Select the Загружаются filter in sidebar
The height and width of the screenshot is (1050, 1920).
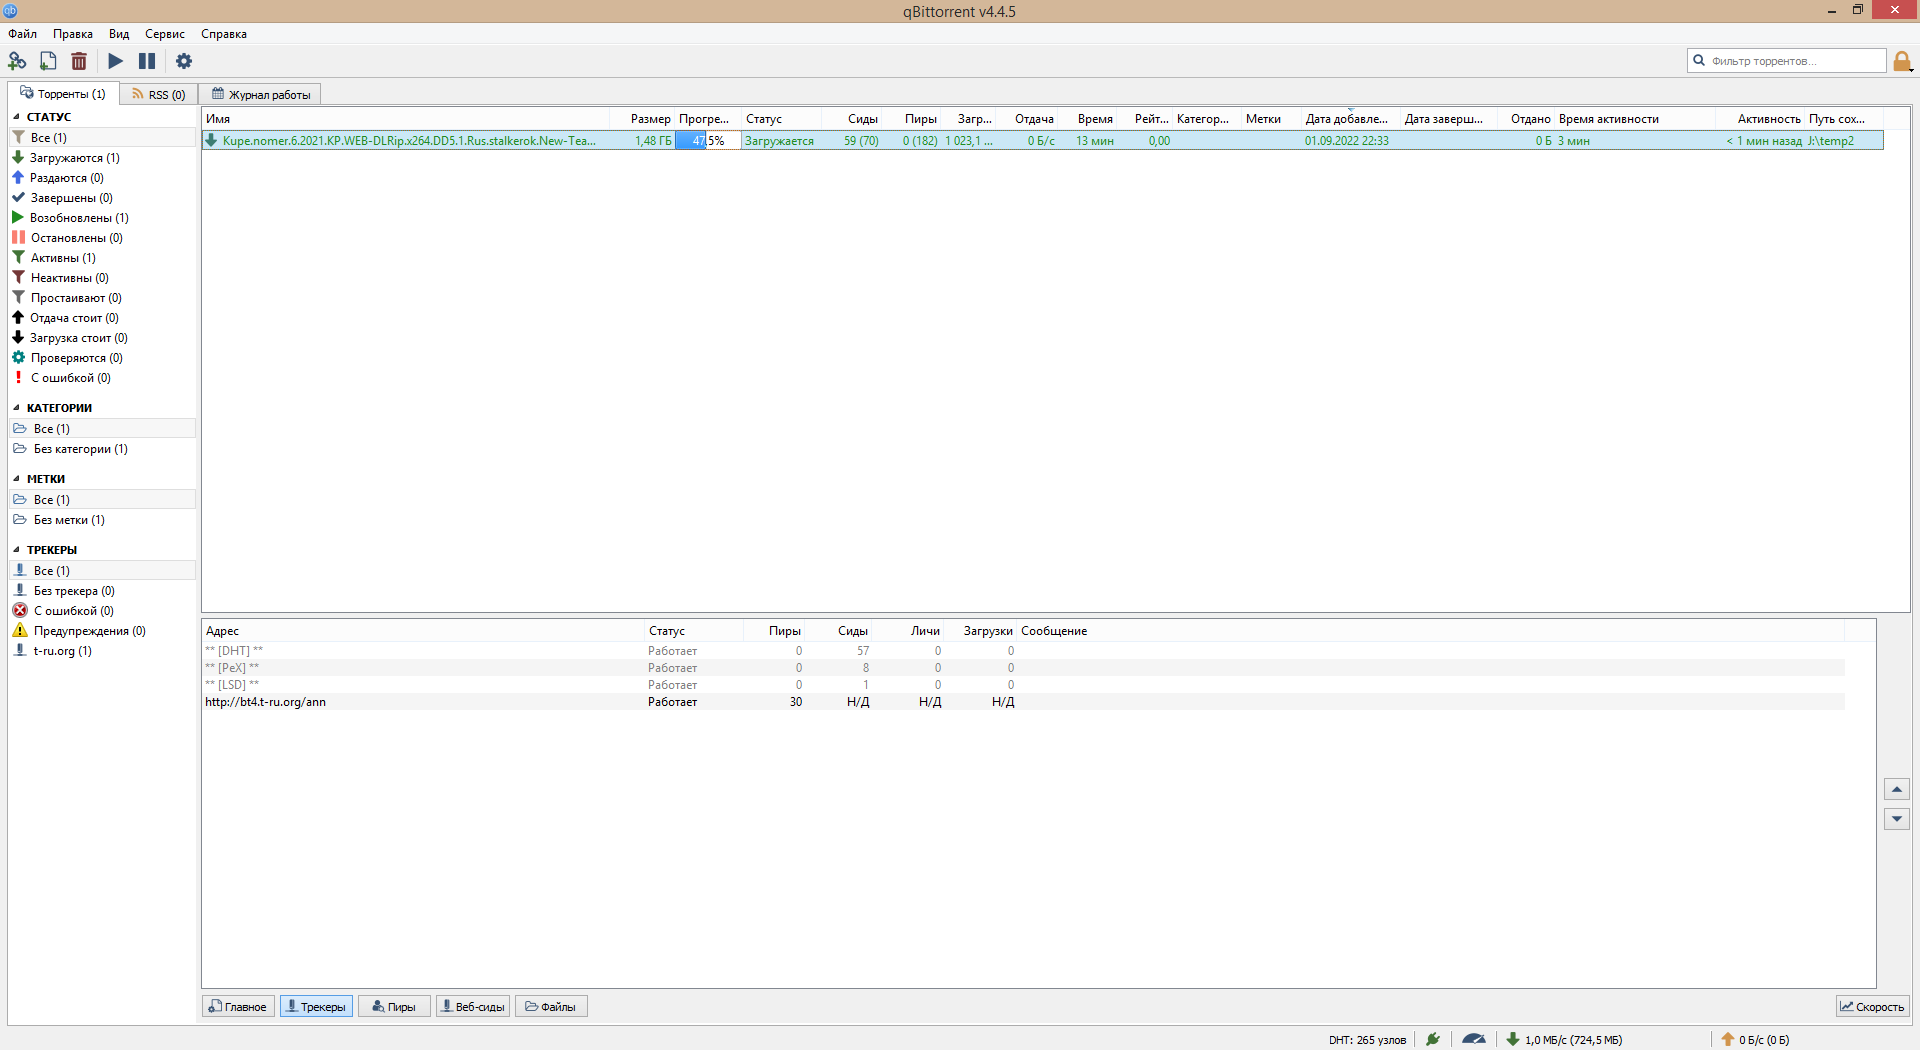coord(74,158)
